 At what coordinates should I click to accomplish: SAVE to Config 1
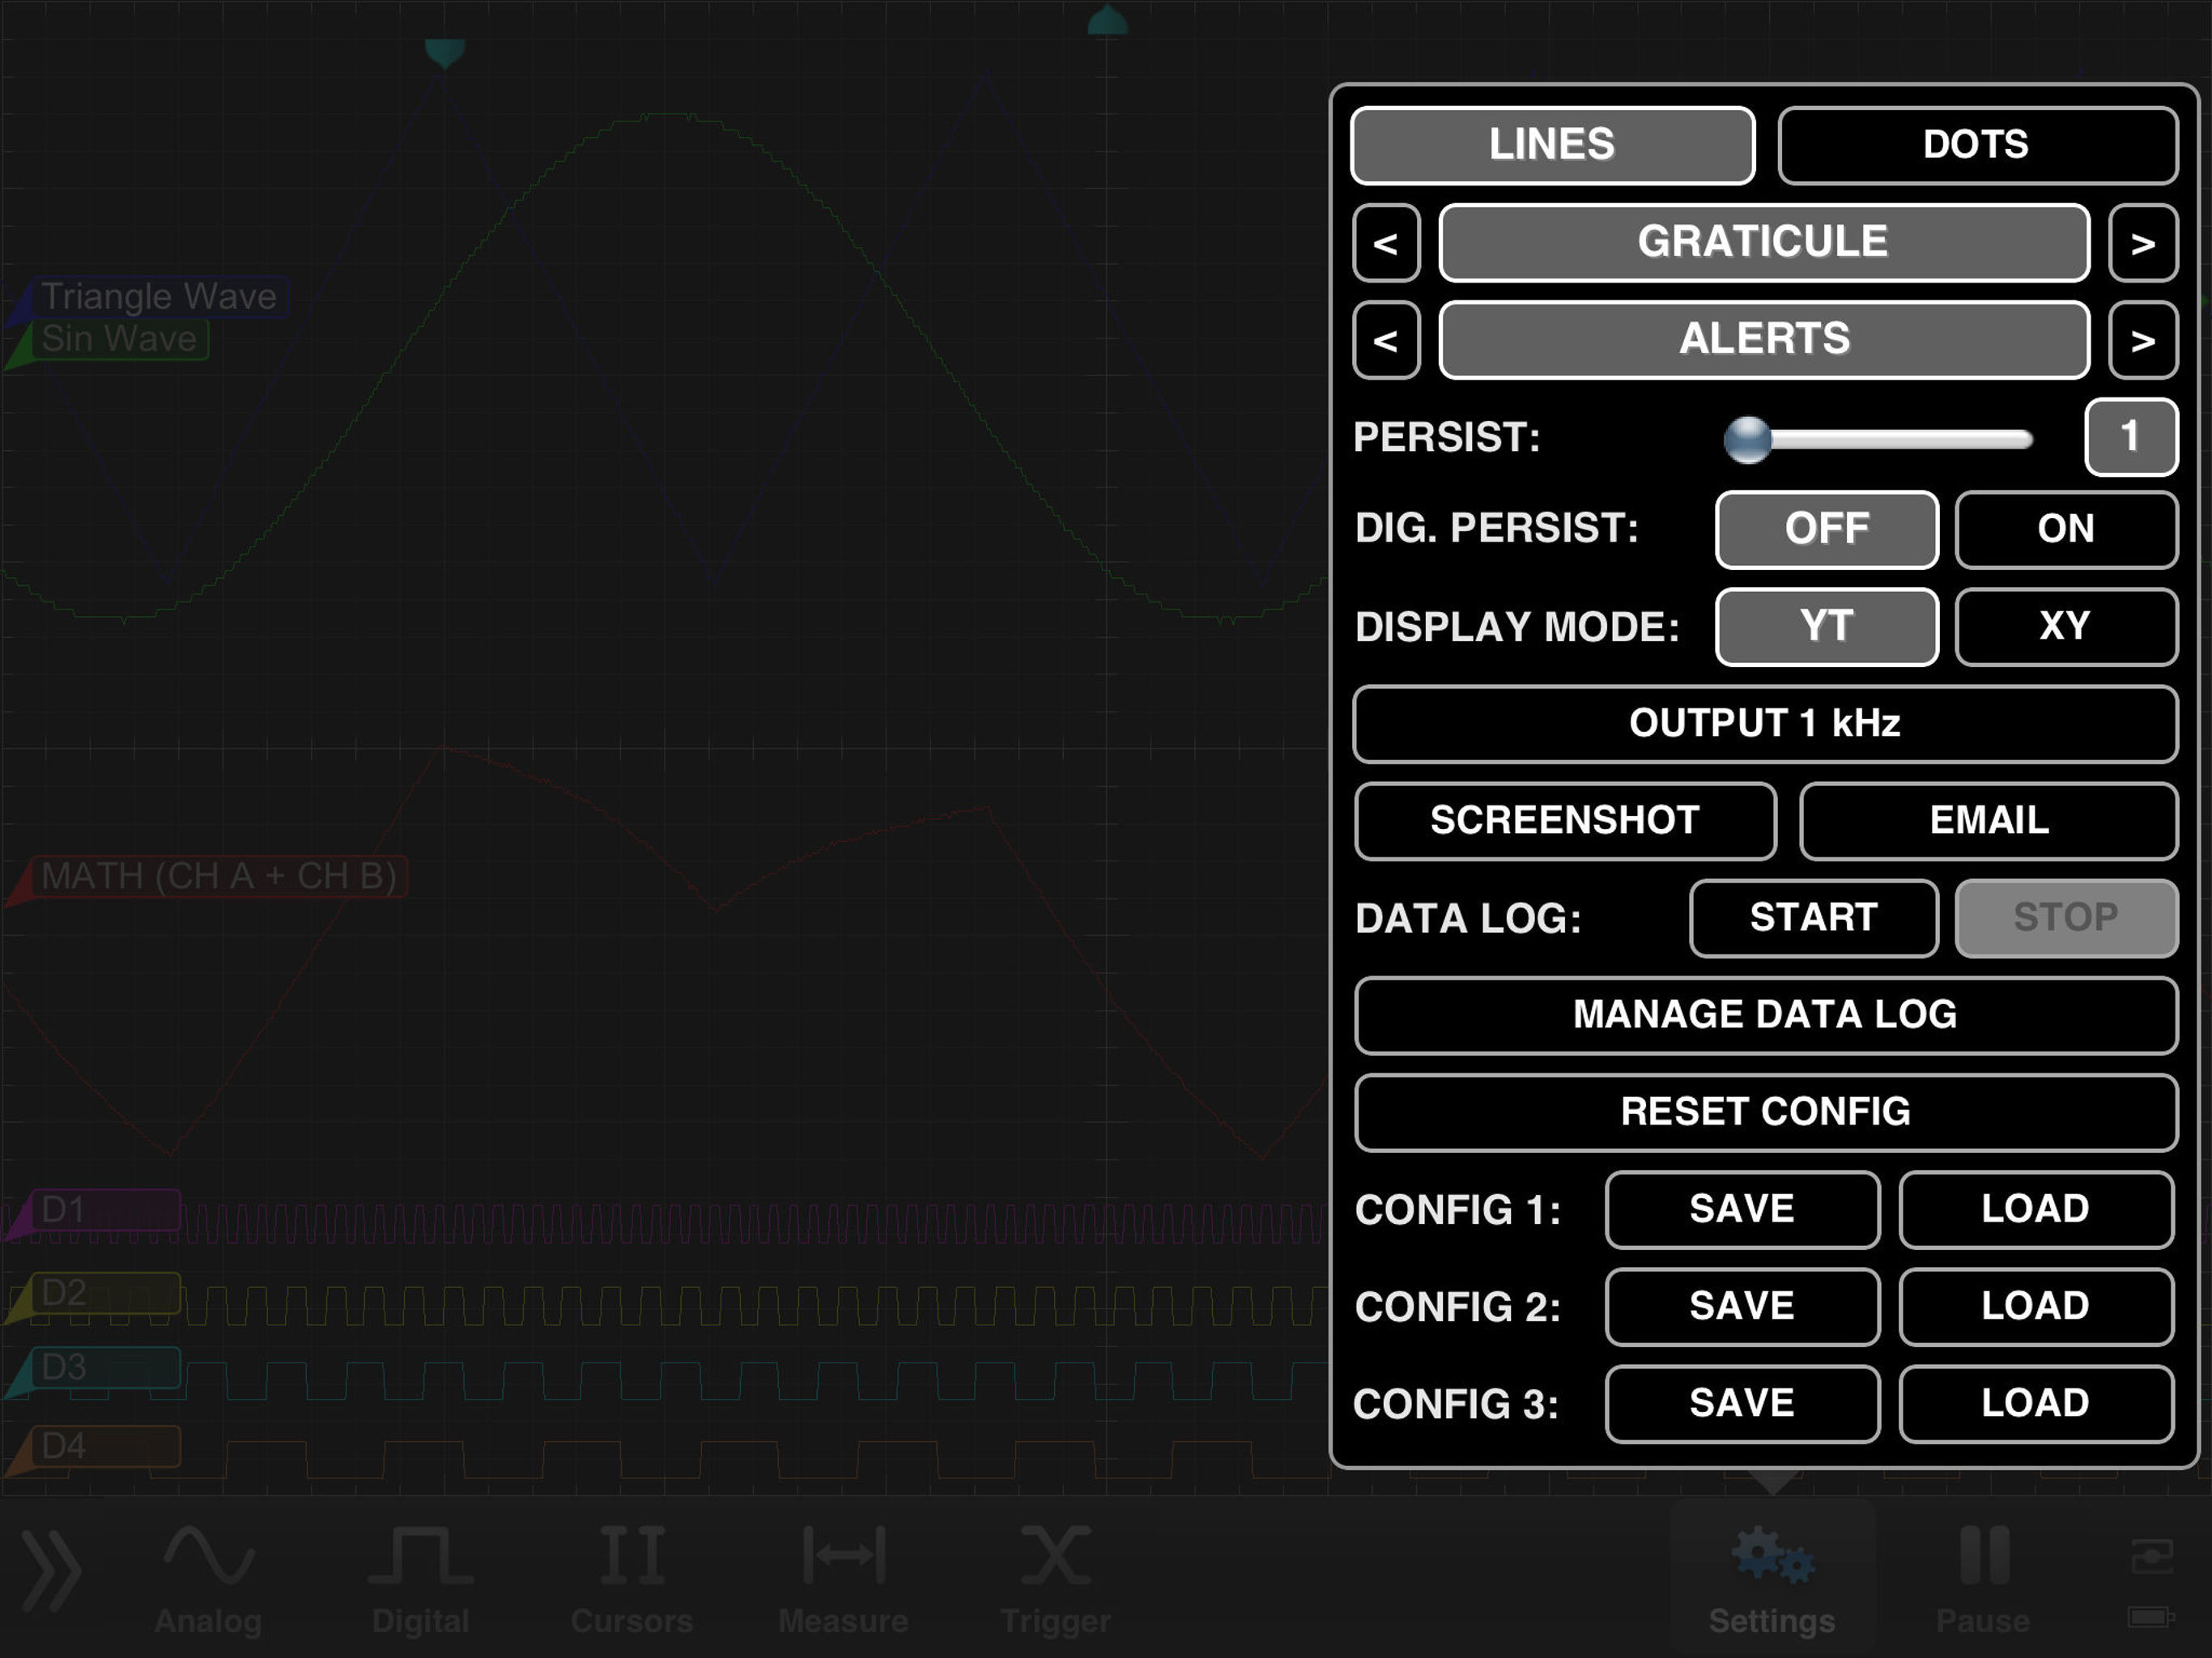click(x=1742, y=1210)
